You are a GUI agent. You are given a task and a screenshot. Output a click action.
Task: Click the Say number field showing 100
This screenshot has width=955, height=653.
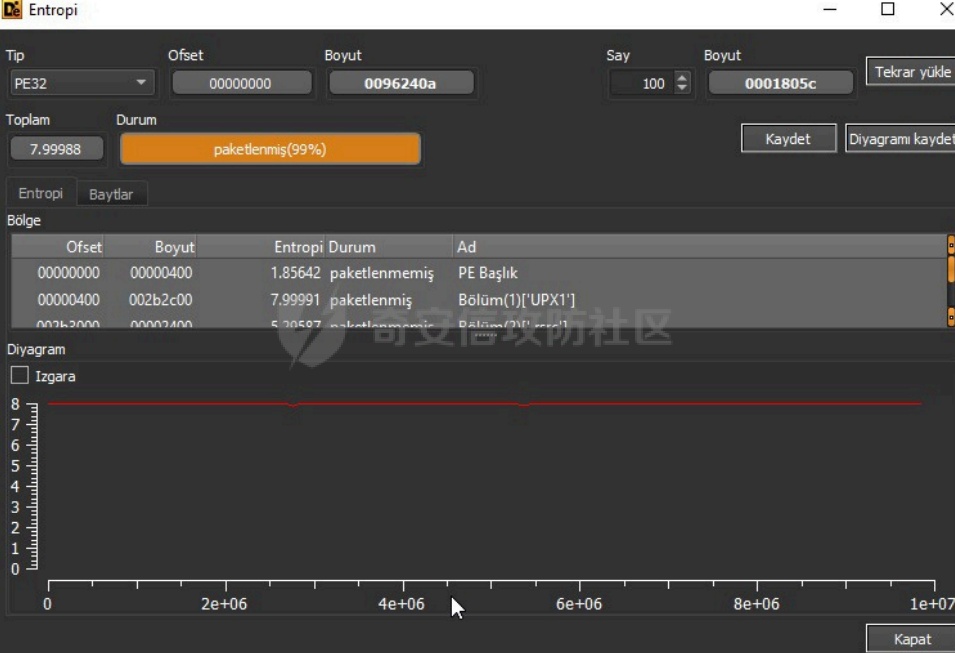[x=642, y=84]
